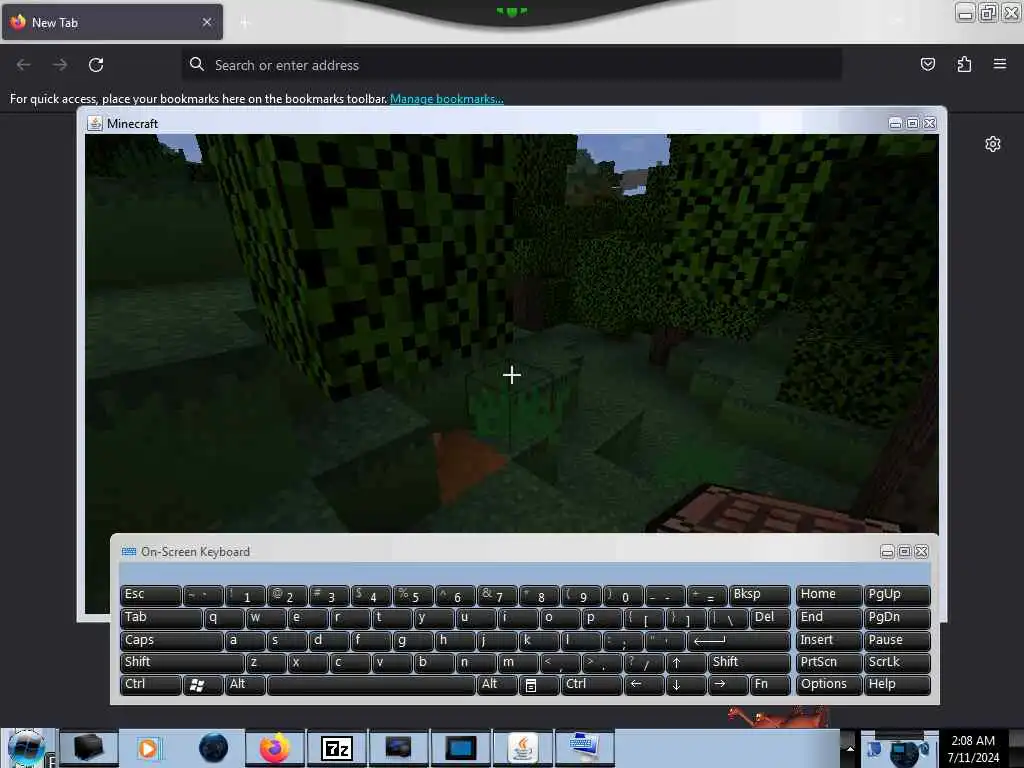
Task: Click the left arrow key
Action: [644, 684]
